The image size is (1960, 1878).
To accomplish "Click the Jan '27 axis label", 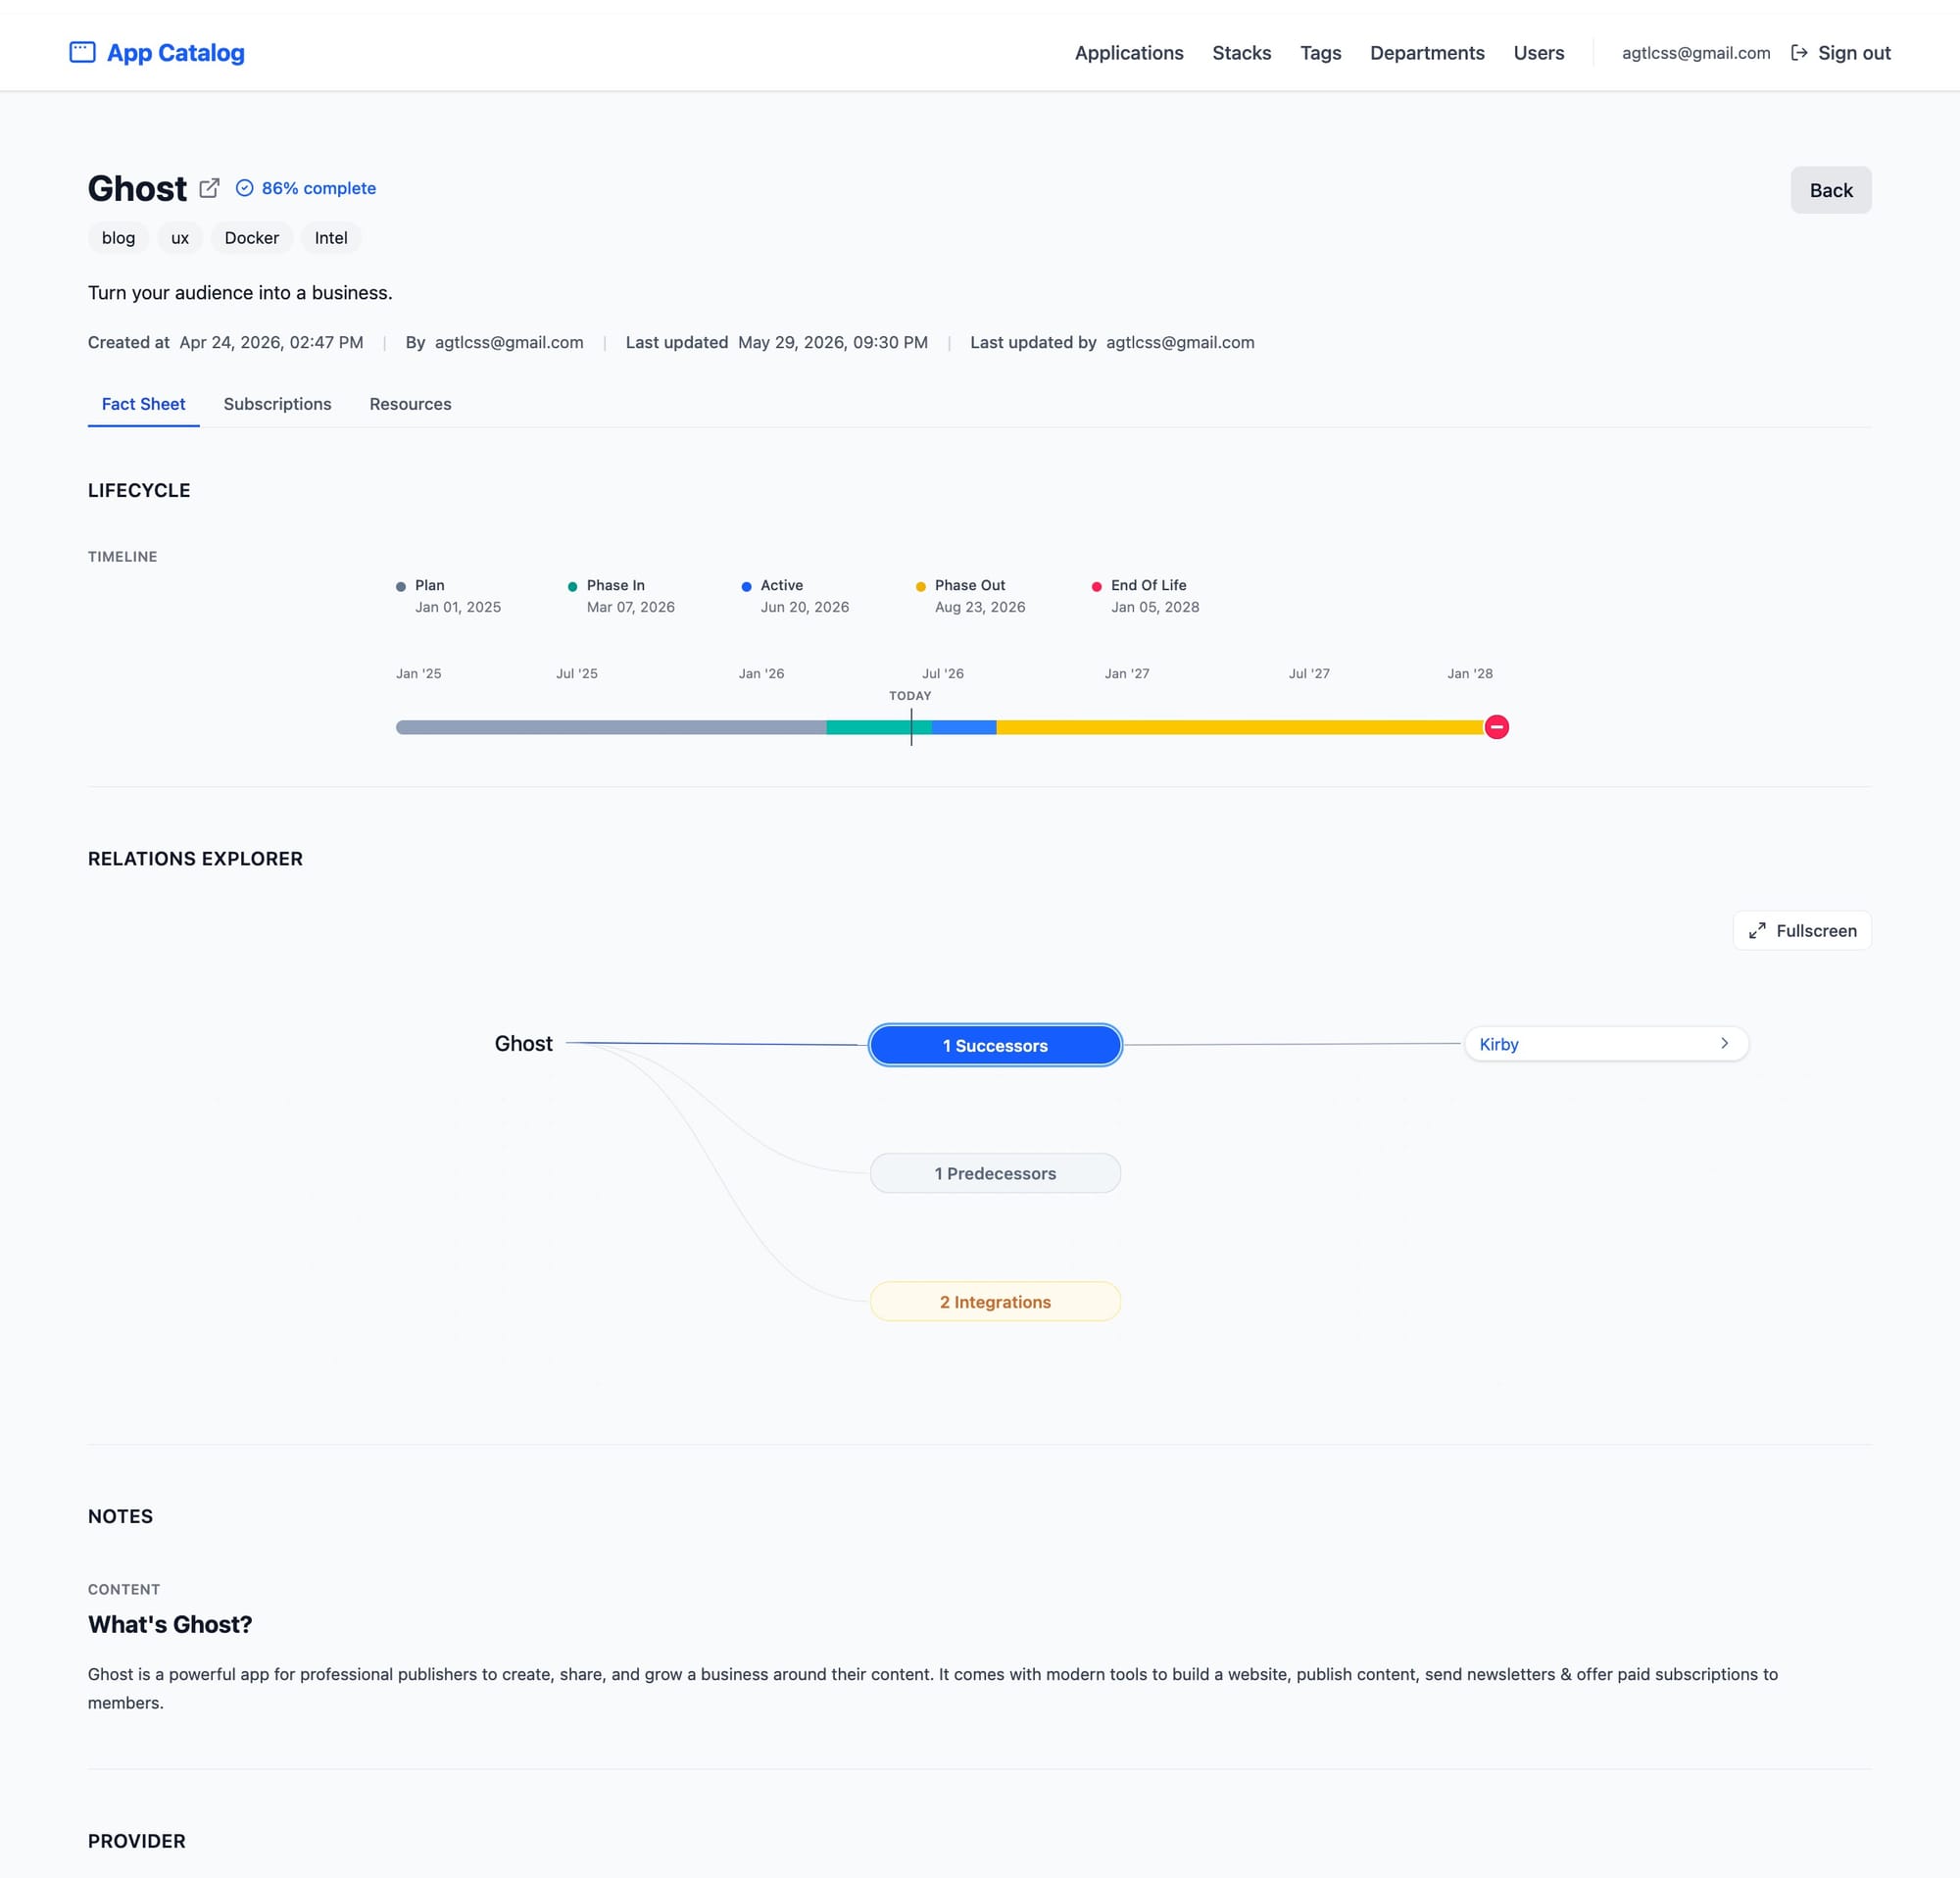I will 1127,674.
